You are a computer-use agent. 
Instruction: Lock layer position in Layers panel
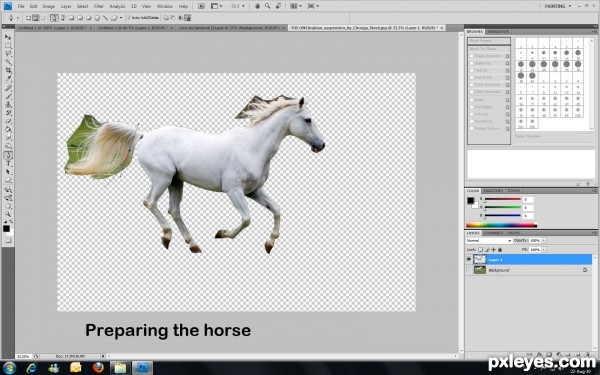pos(494,249)
